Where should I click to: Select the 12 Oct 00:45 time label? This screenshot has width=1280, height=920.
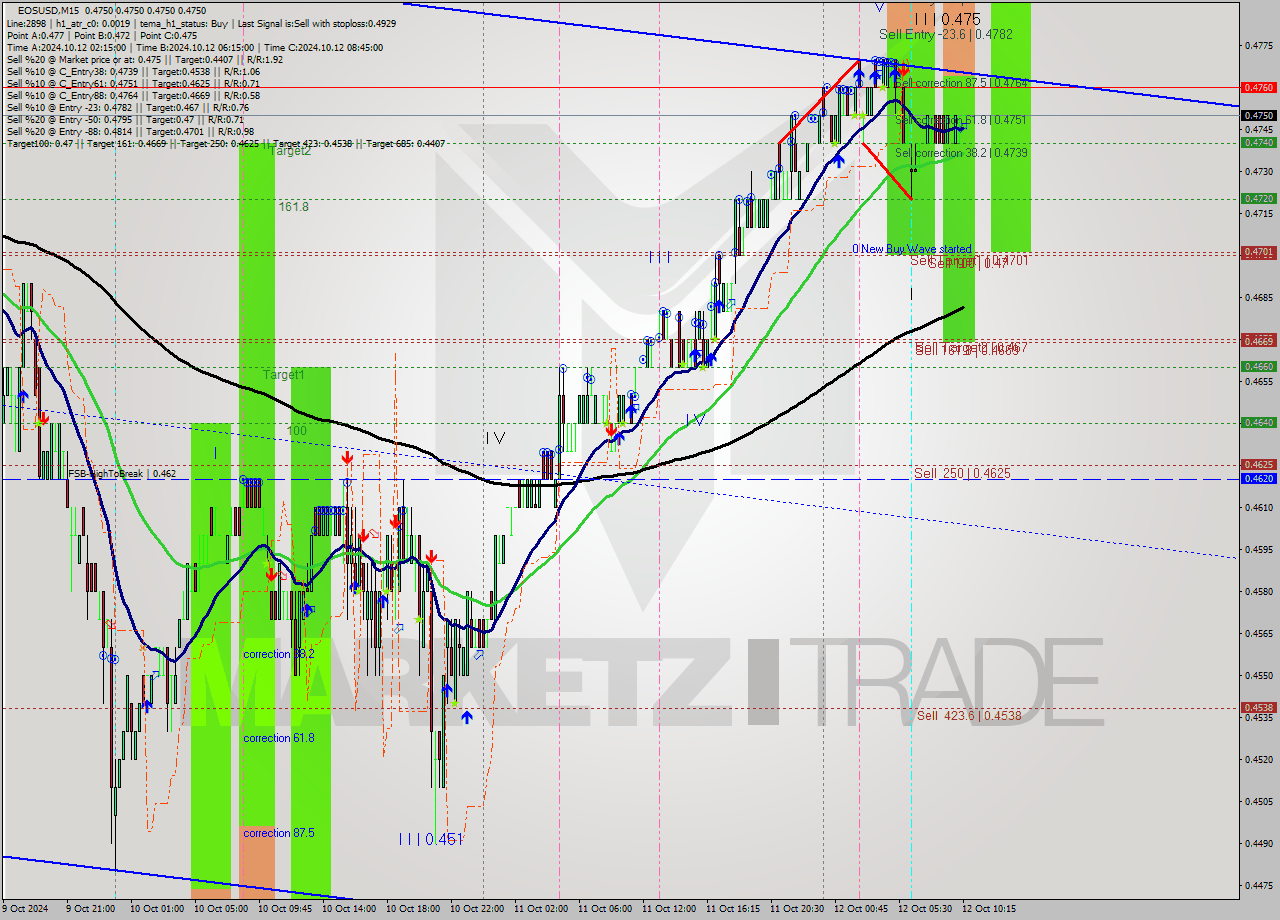[x=859, y=910]
